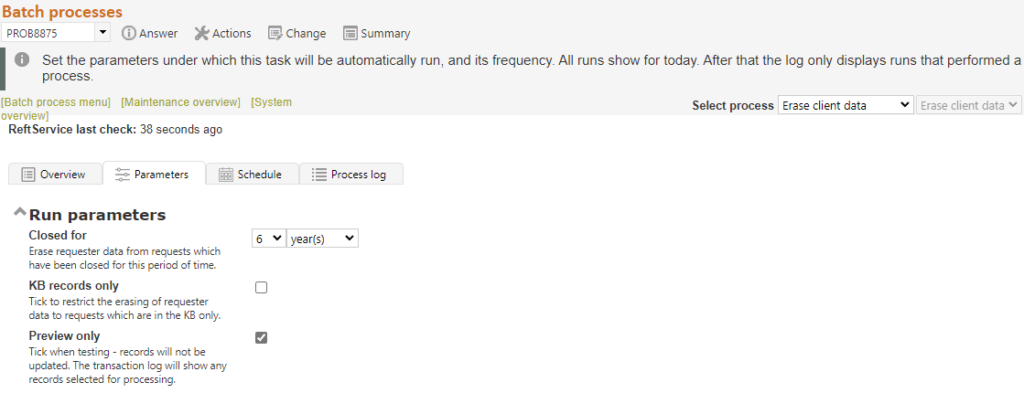The width and height of the screenshot is (1024, 393).
Task: Open the year(s) period unit dropdown
Action: pos(323,239)
